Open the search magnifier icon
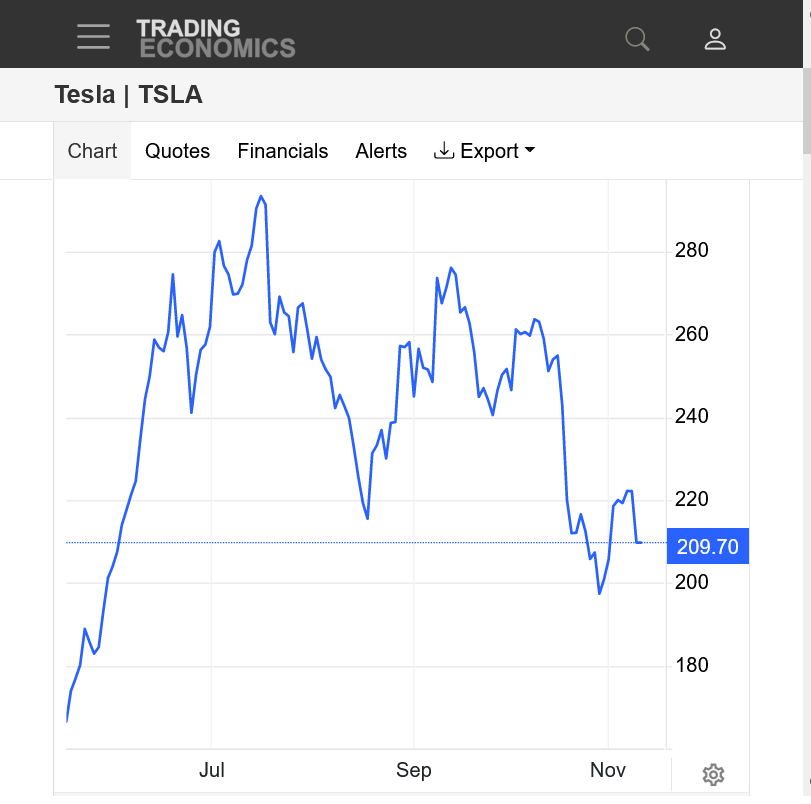This screenshot has width=811, height=804. pos(637,39)
